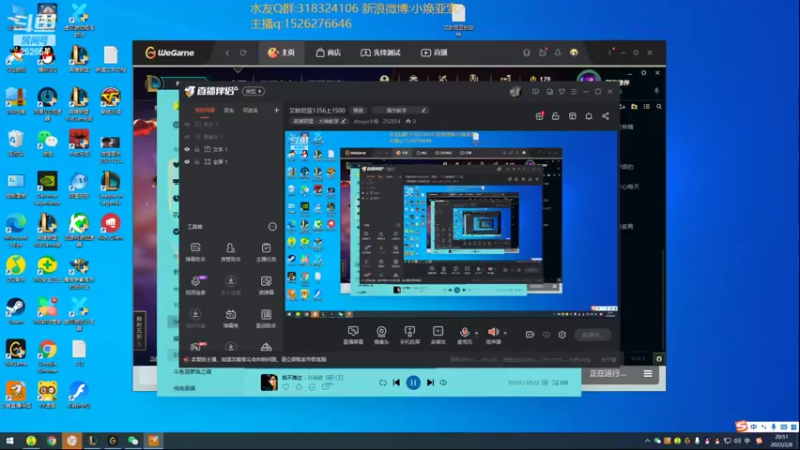
Task: Mute the 扬声器 speaker
Action: 493,335
